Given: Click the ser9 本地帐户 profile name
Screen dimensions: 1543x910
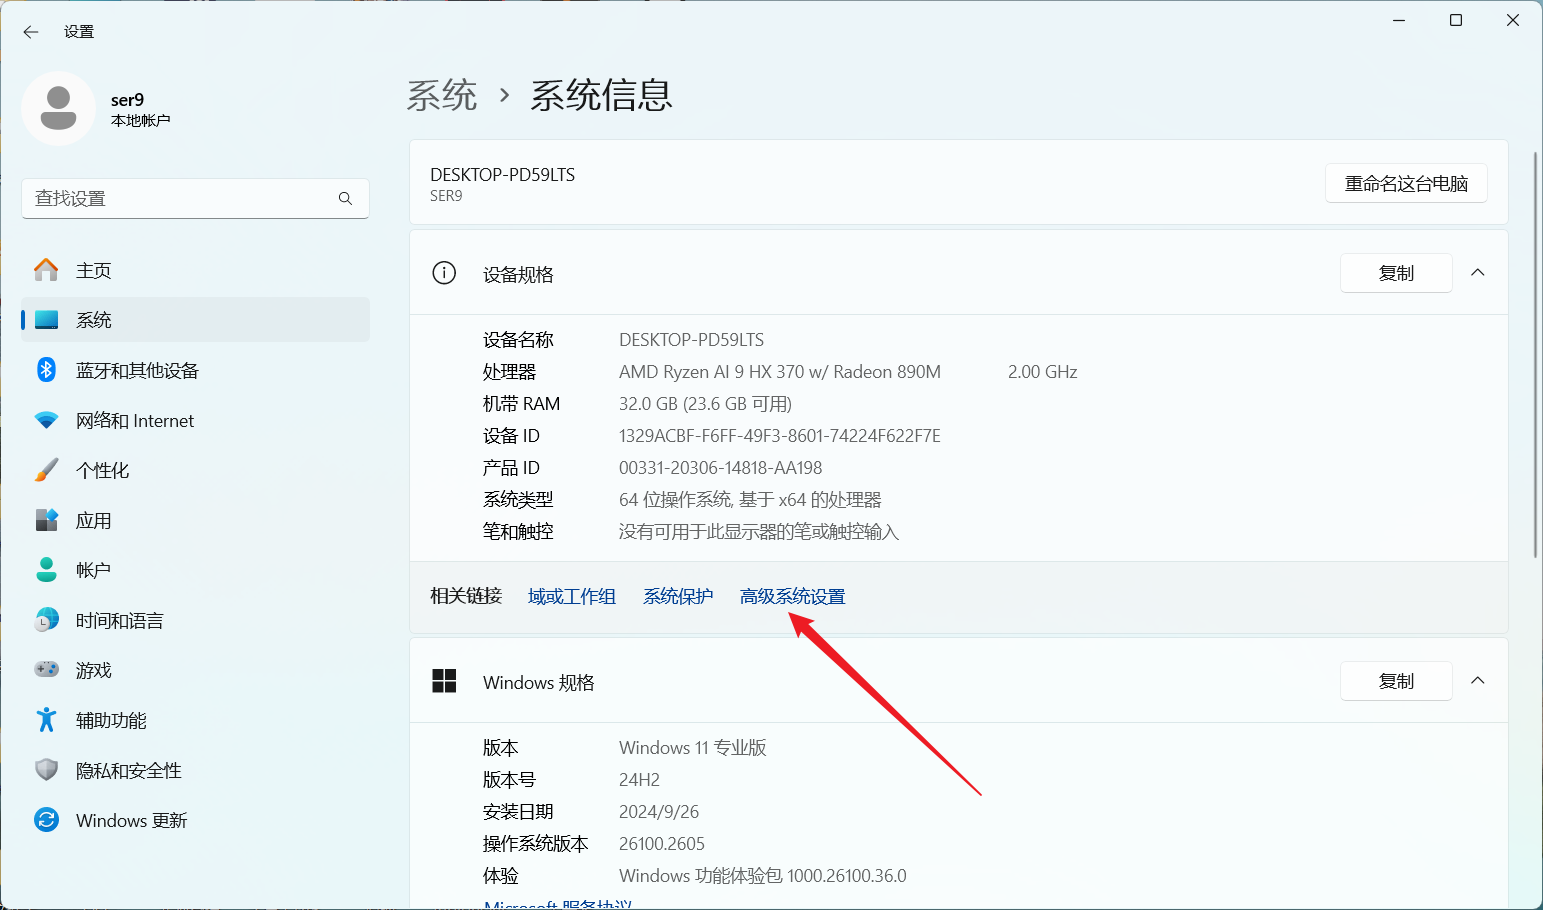Looking at the screenshot, I should click(140, 109).
